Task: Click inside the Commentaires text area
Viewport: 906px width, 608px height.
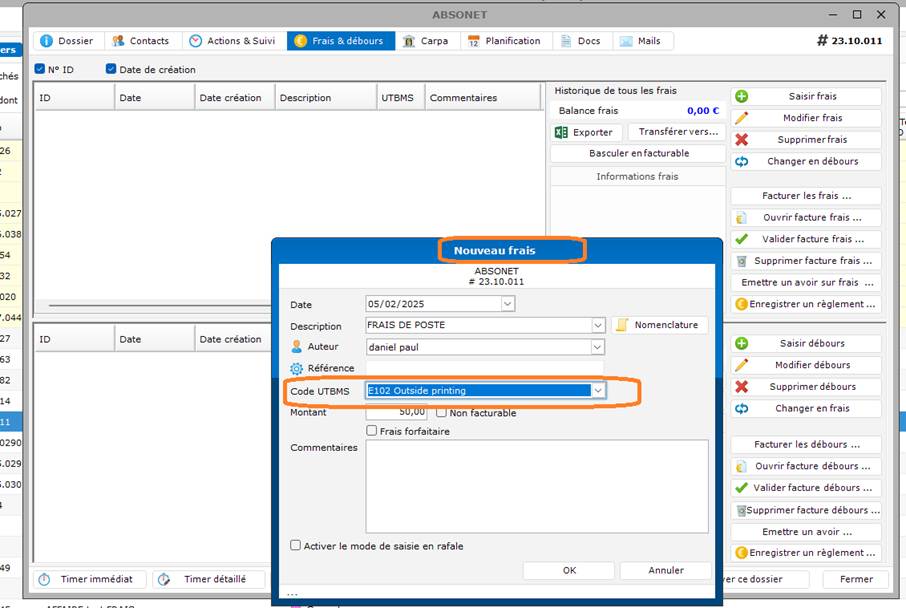Action: [536, 484]
